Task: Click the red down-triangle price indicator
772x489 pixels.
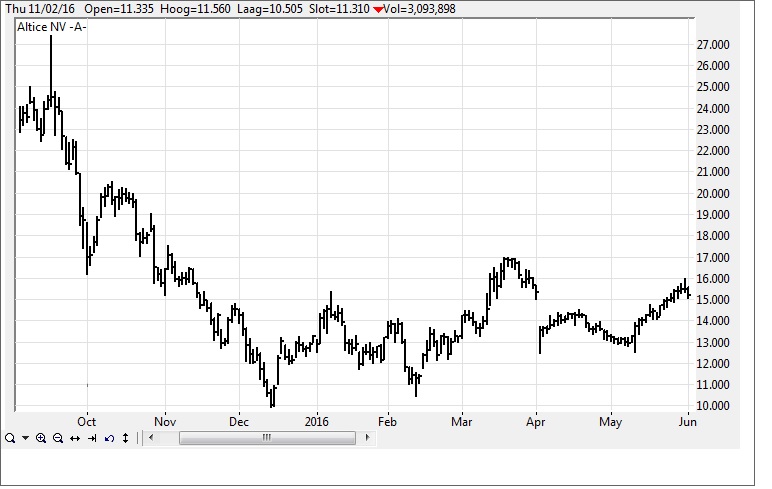Action: [378, 9]
